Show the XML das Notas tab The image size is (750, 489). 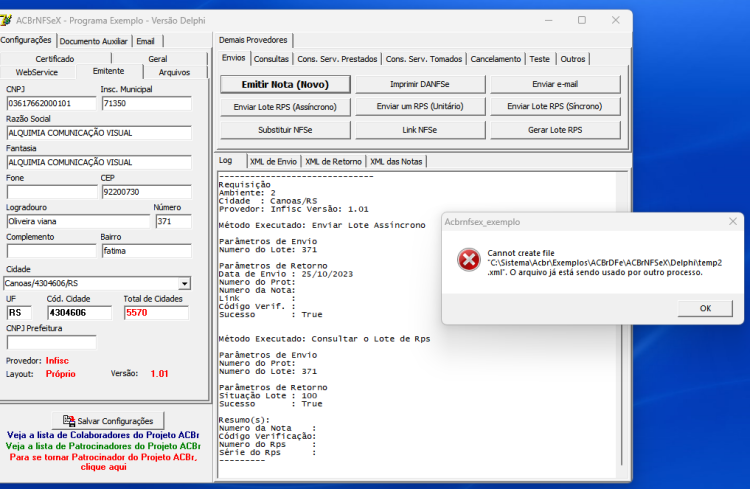tap(396, 162)
